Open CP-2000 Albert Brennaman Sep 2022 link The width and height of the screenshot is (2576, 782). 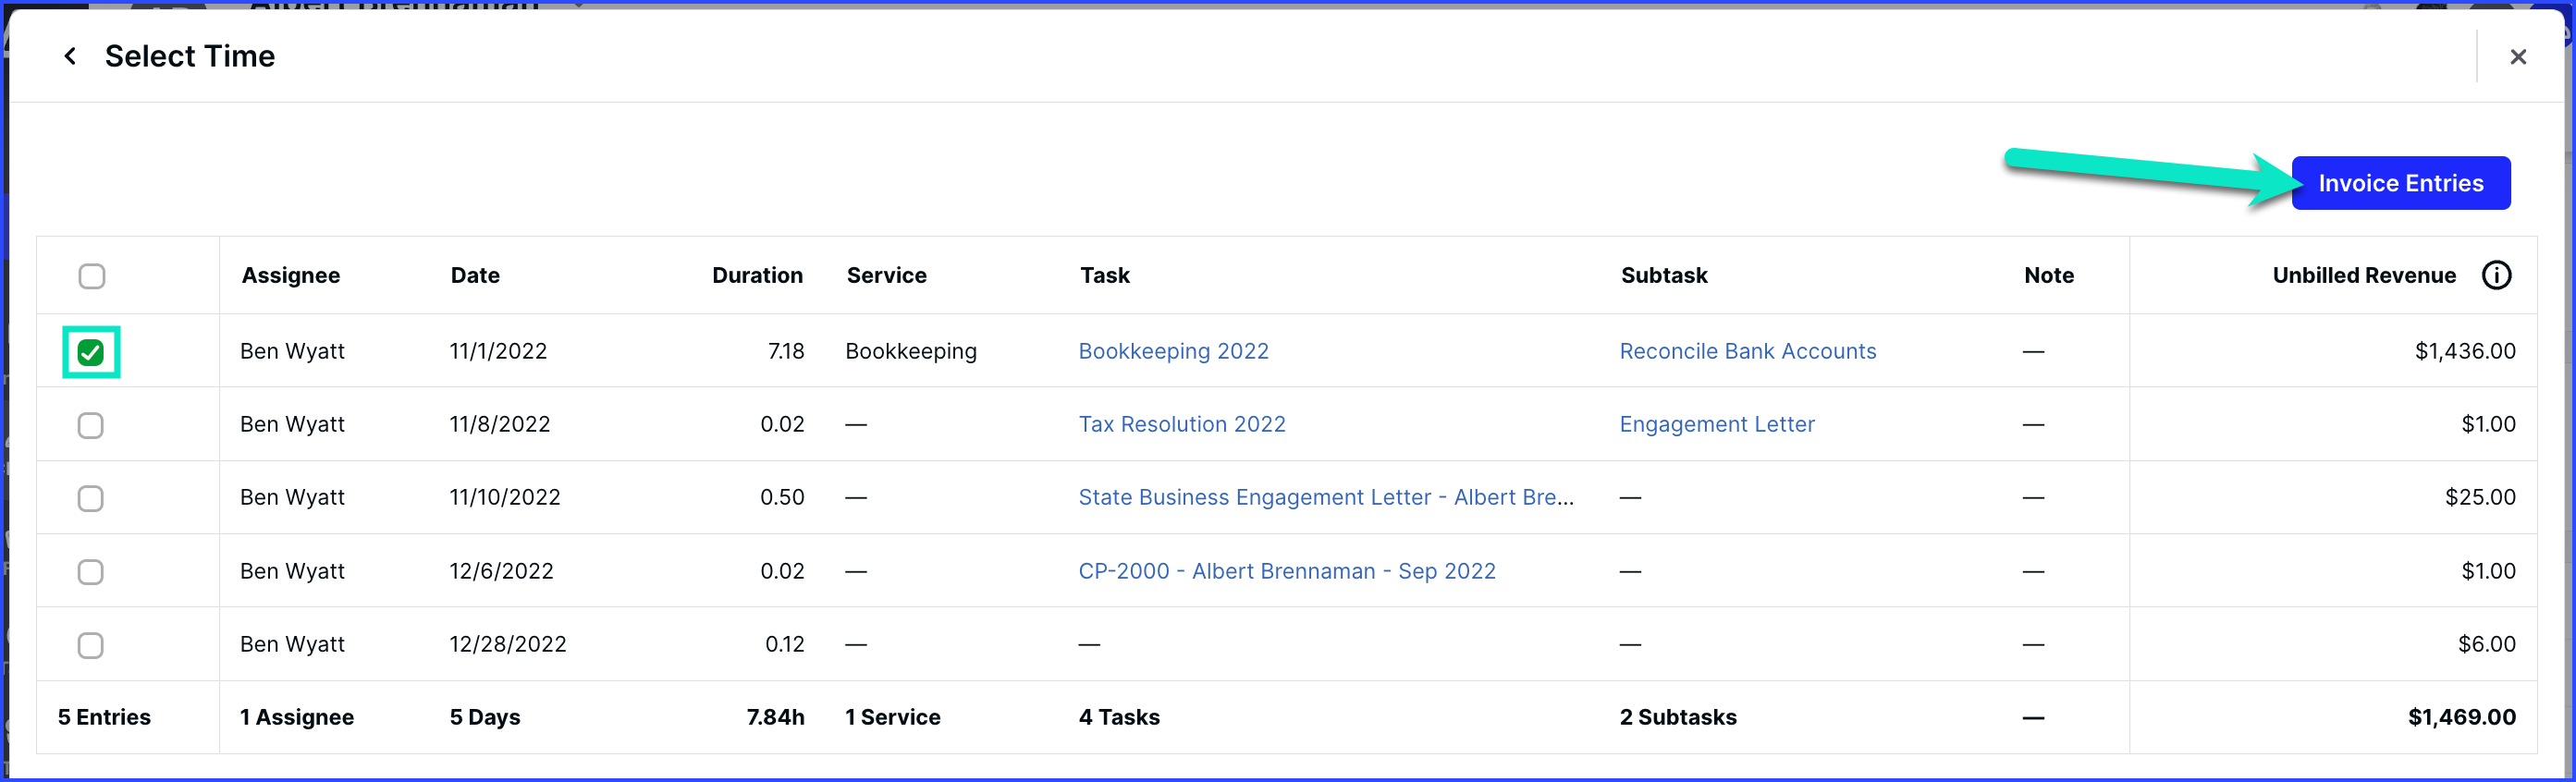[1286, 571]
